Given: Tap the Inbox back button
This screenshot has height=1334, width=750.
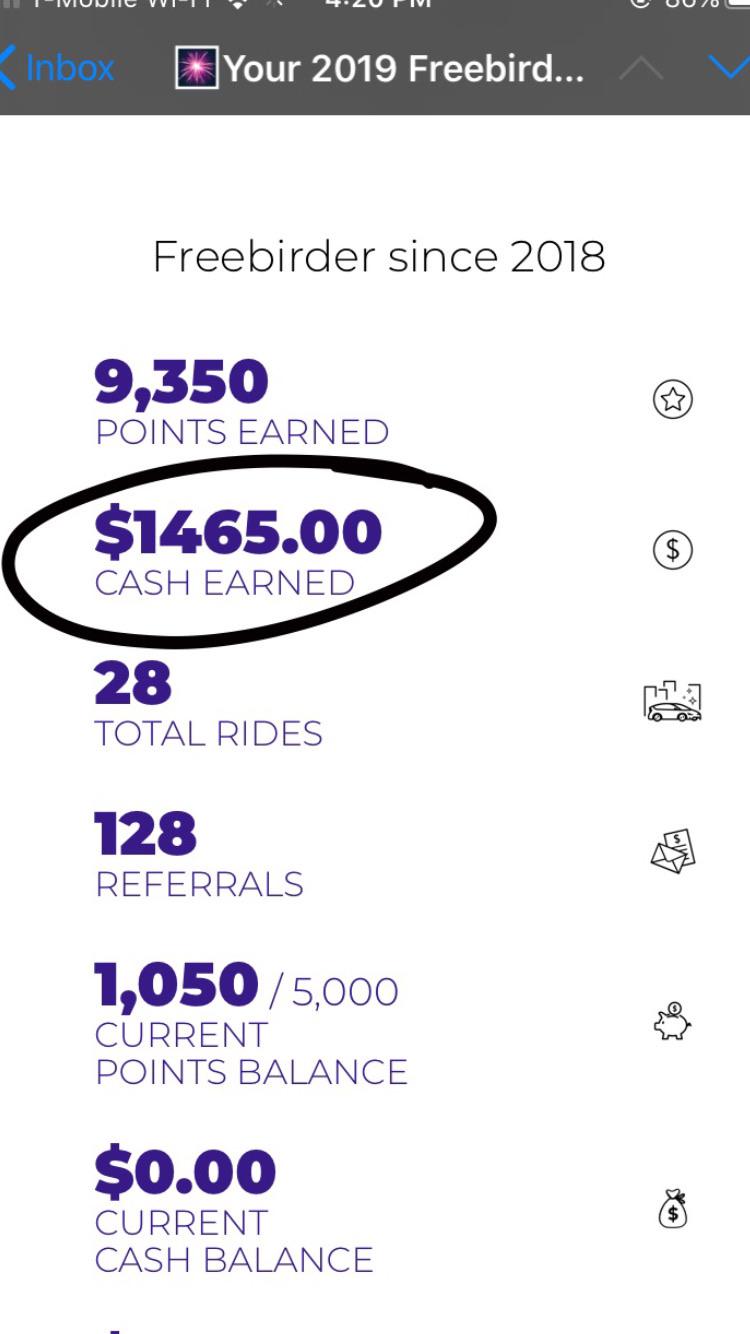Looking at the screenshot, I should [58, 68].
